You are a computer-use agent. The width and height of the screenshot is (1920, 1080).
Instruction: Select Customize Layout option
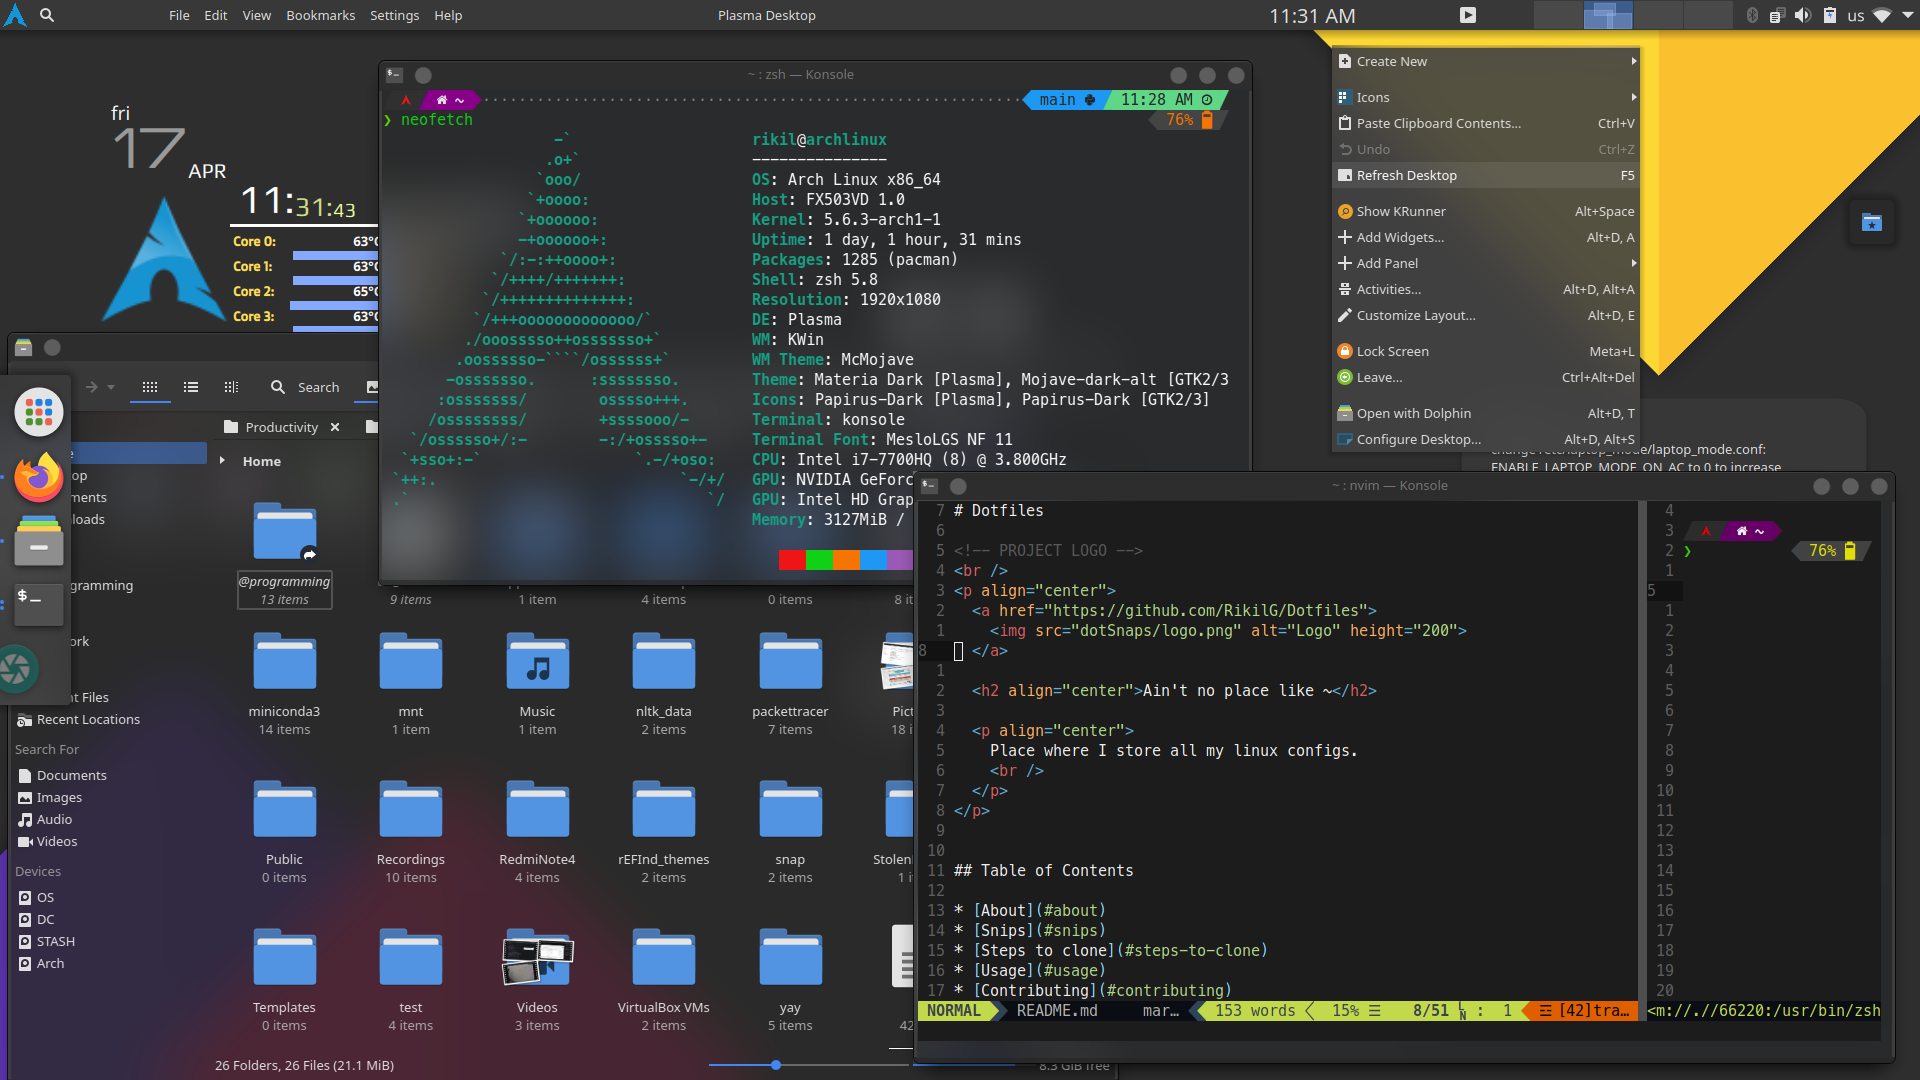(x=1416, y=315)
